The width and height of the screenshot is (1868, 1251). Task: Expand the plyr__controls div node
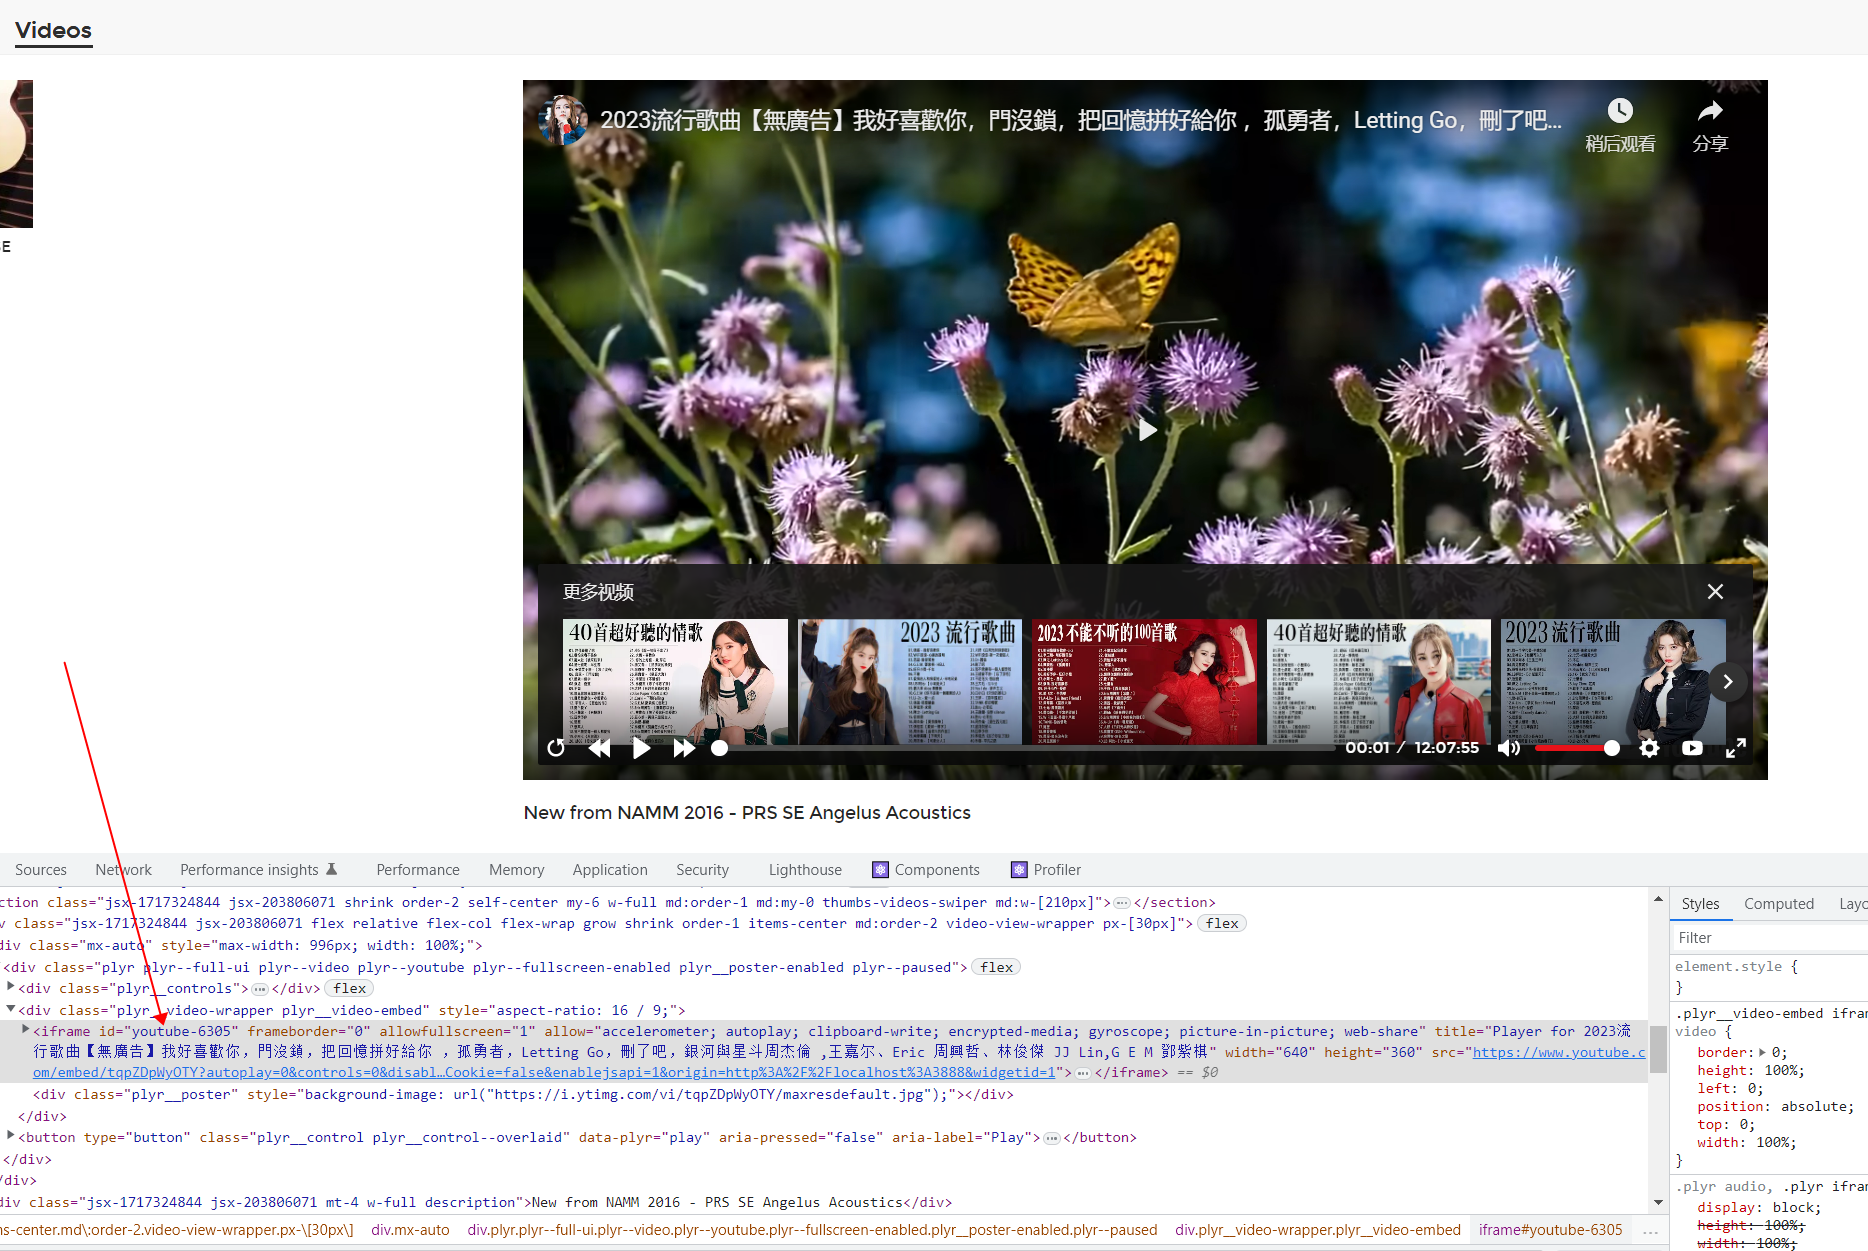click(x=11, y=988)
